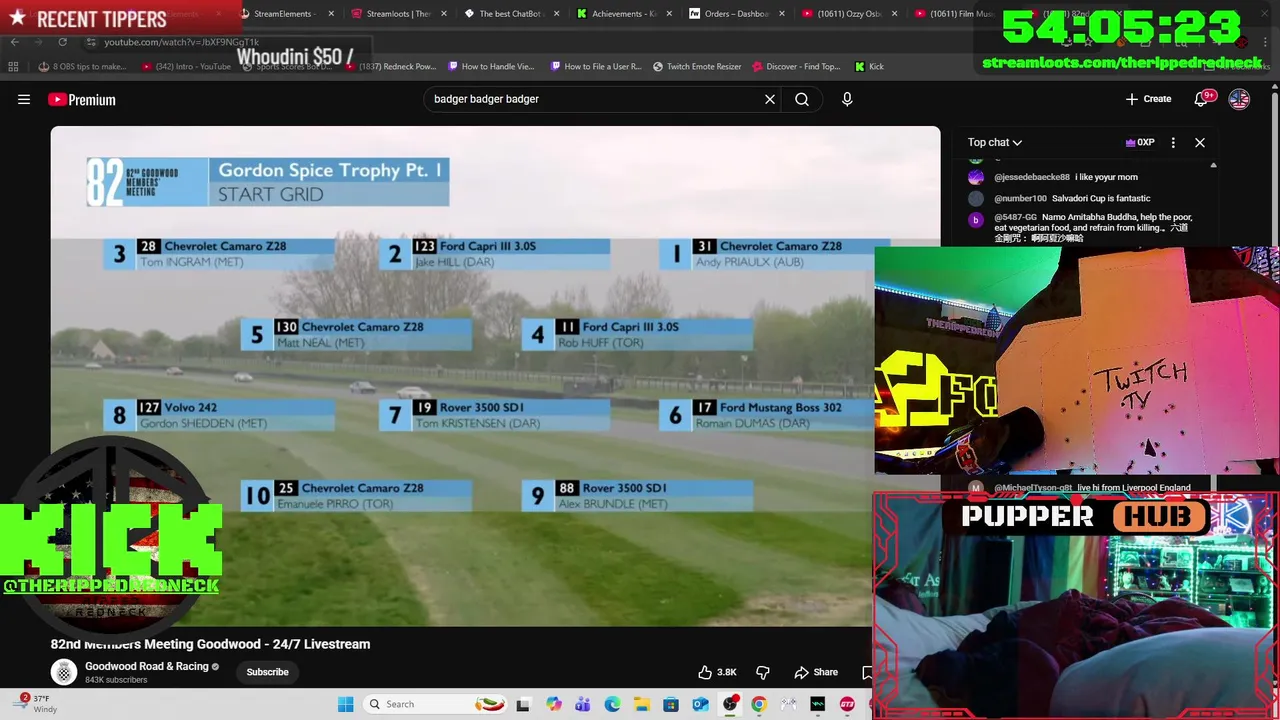Close the Streamloots tab
This screenshot has width=1280, height=720.
click(444, 14)
